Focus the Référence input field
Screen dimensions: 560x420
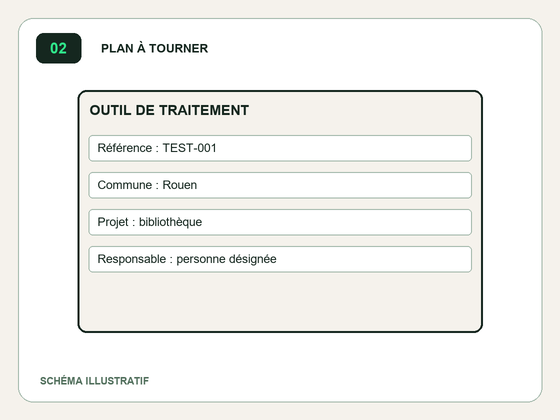click(280, 148)
